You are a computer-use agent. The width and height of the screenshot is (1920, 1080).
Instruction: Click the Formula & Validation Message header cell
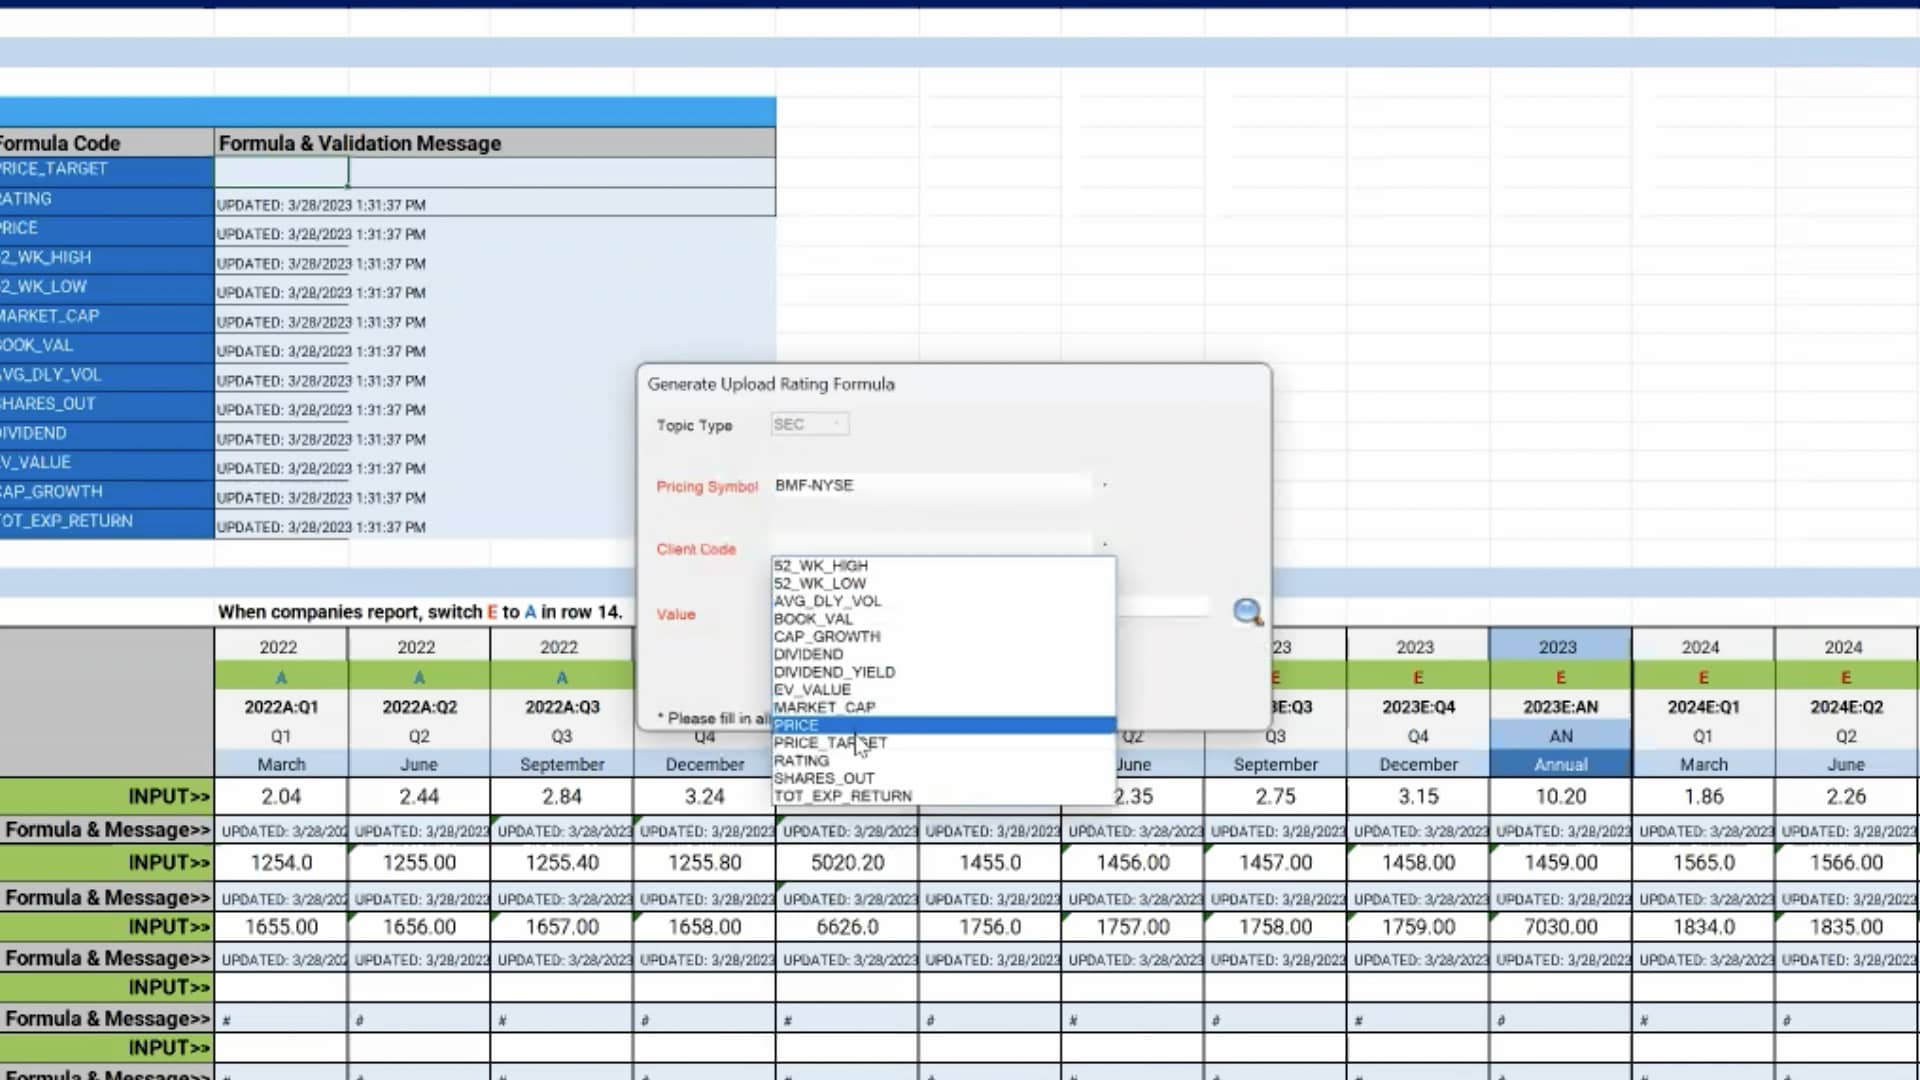[x=360, y=143]
